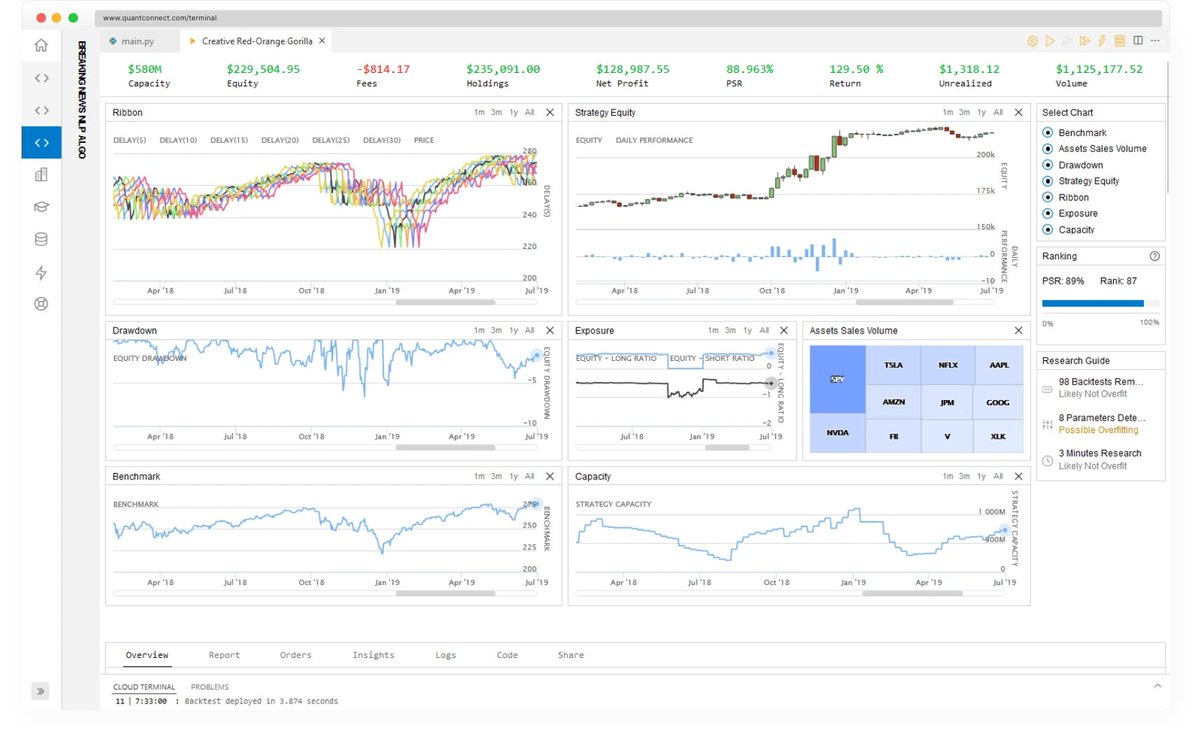Viewport: 1200px width, 740px height.
Task: Open the PROBLEMS view in the bottom panel
Action: (x=209, y=687)
